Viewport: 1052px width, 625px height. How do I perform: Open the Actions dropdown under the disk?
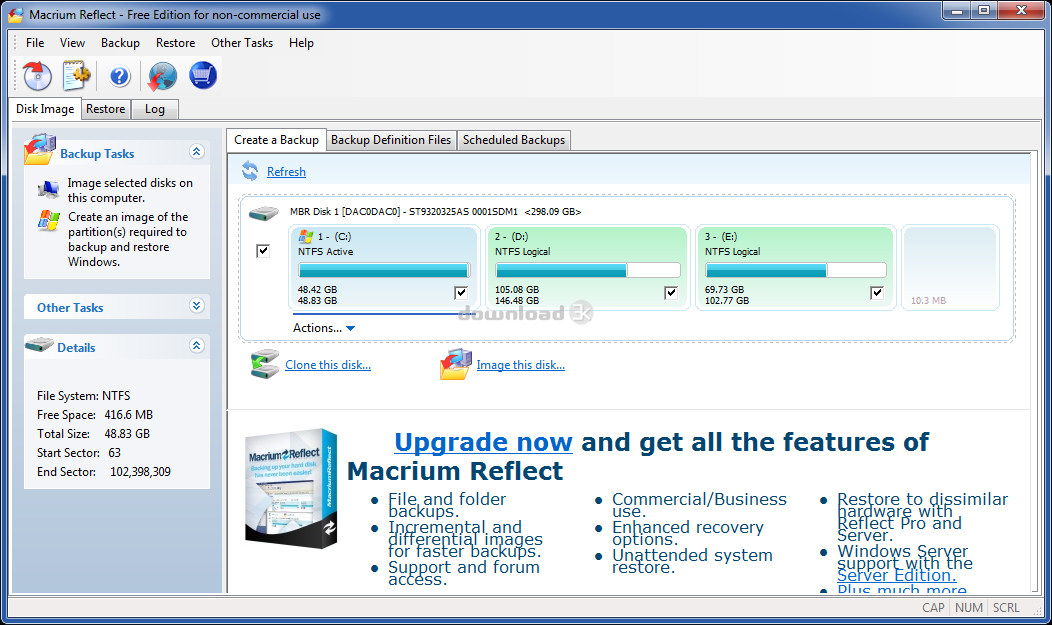click(323, 328)
